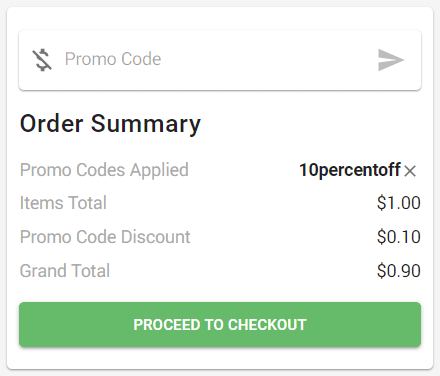440x376 pixels.
Task: Submit promo code with send arrow icon
Action: click(391, 60)
